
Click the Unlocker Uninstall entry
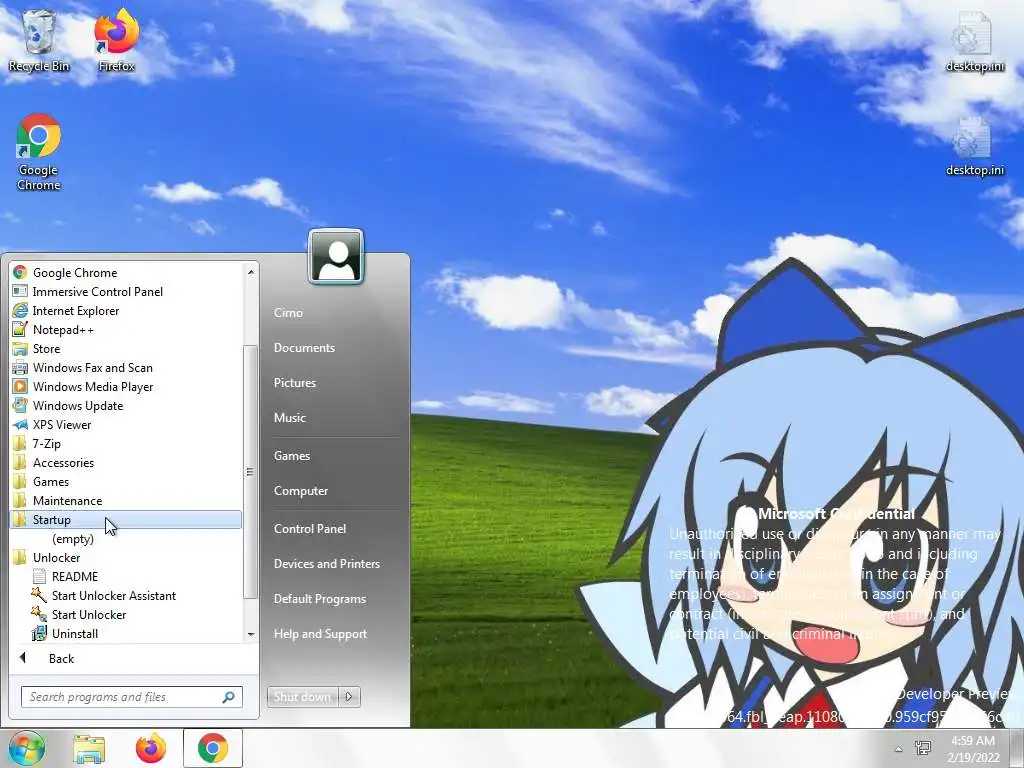pyautogui.click(x=126, y=633)
